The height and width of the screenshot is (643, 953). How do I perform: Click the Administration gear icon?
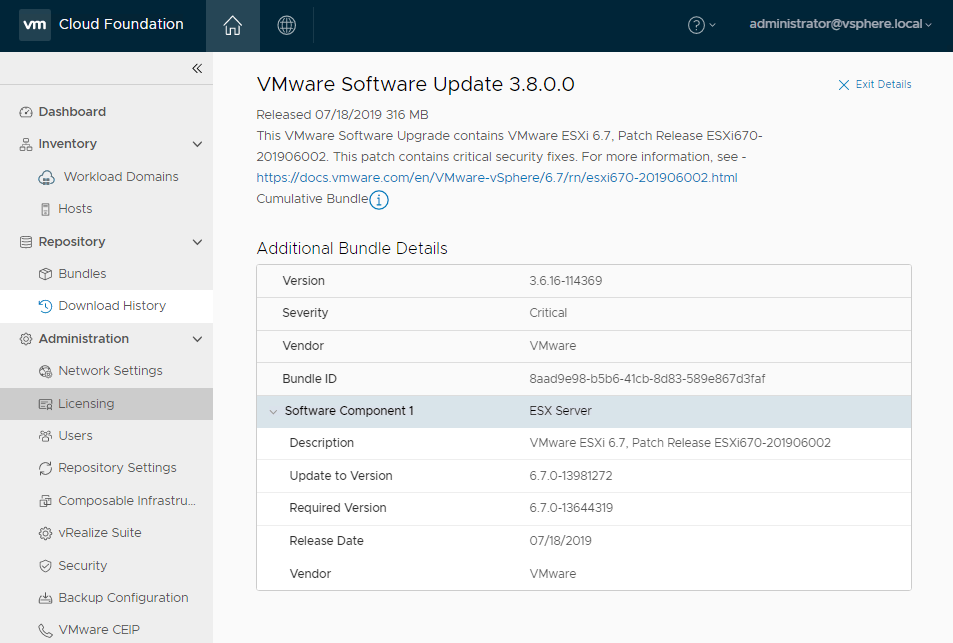(x=26, y=339)
